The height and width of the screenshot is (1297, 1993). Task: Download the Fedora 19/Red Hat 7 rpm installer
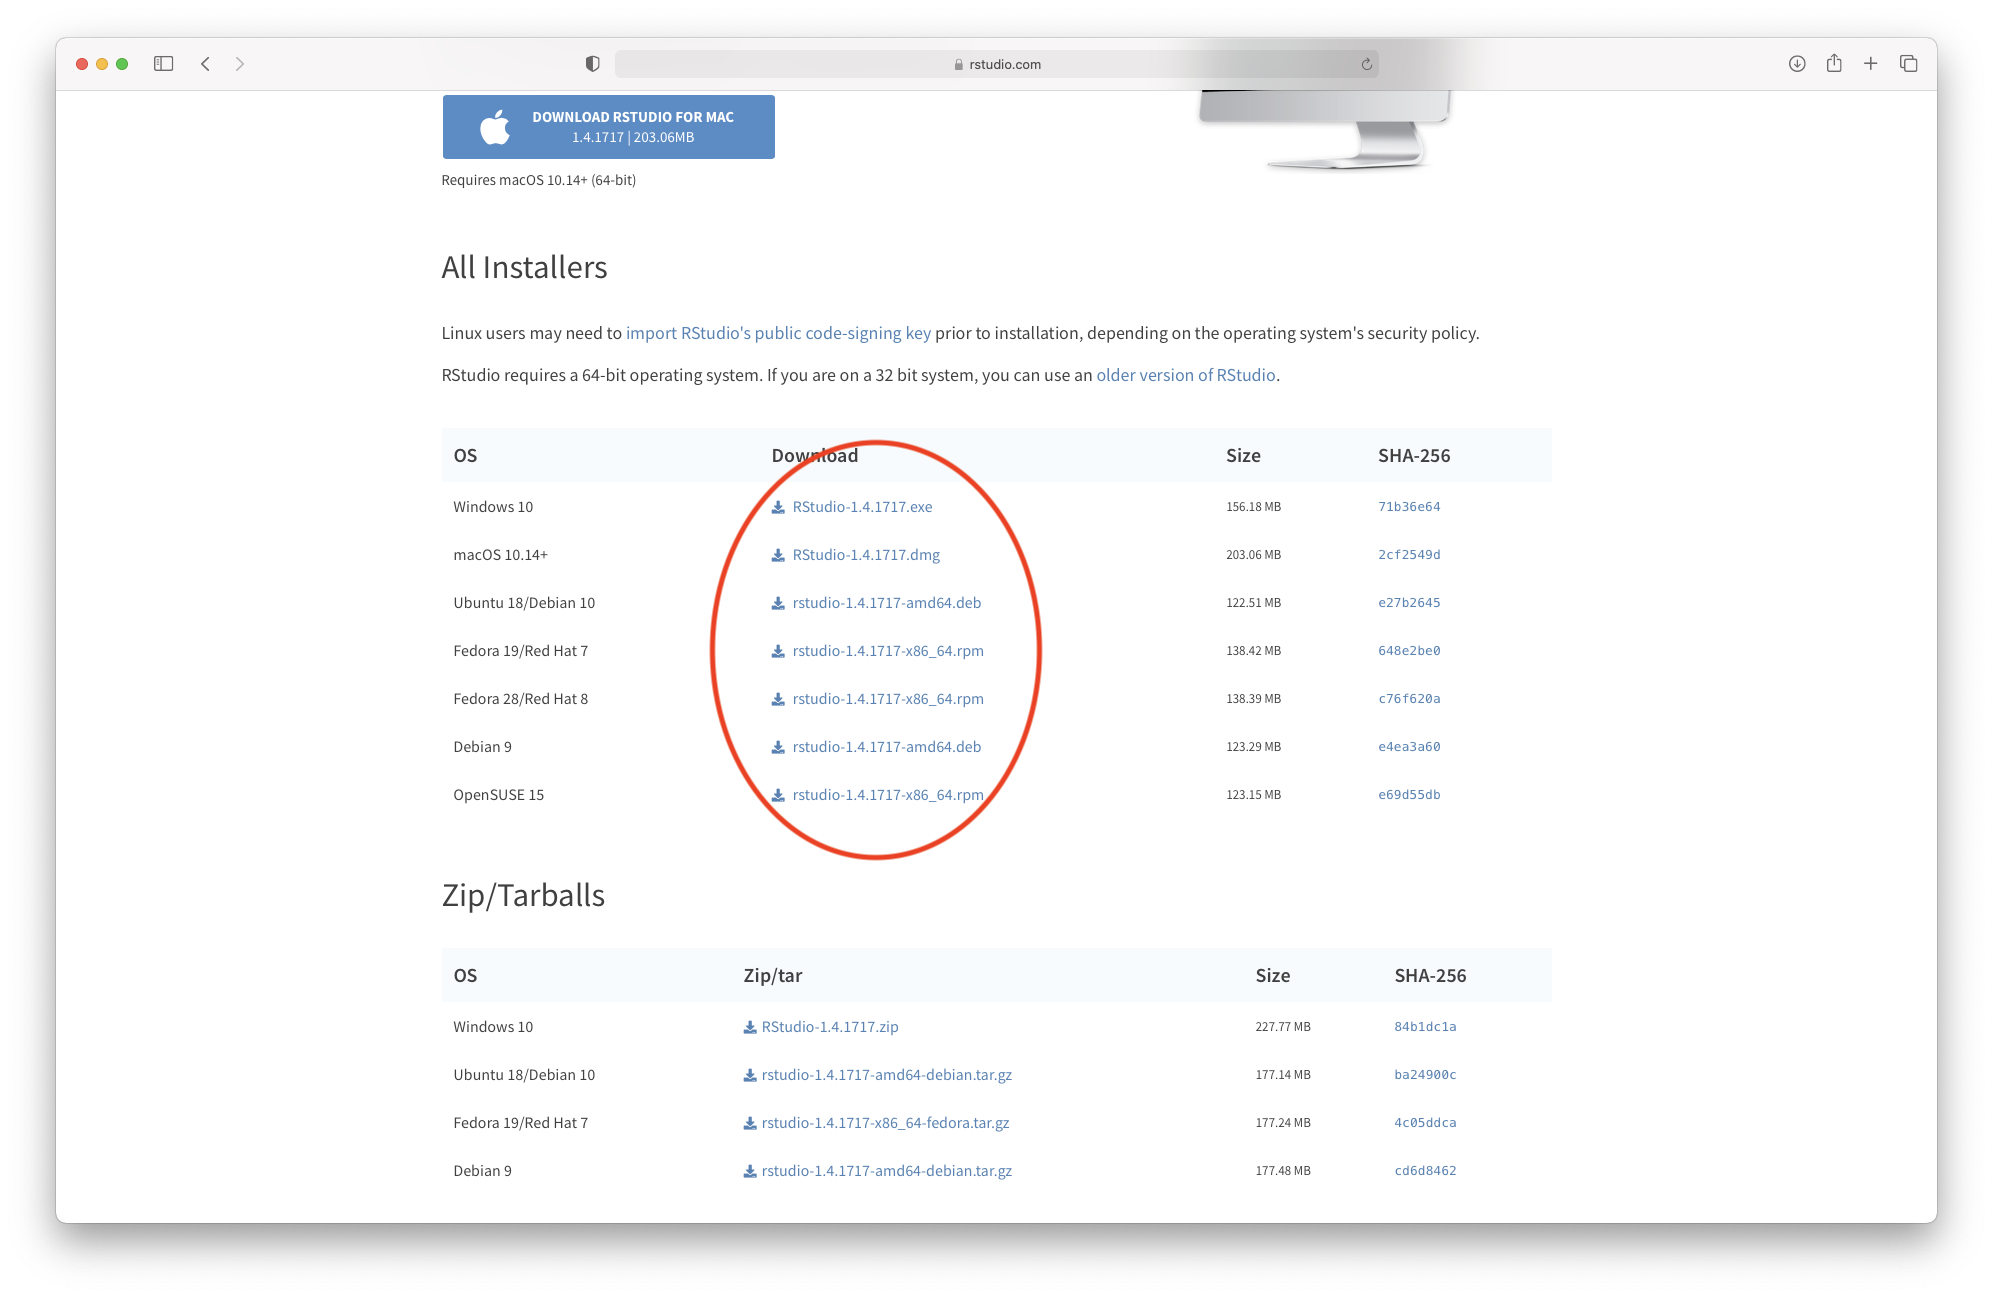(x=888, y=651)
